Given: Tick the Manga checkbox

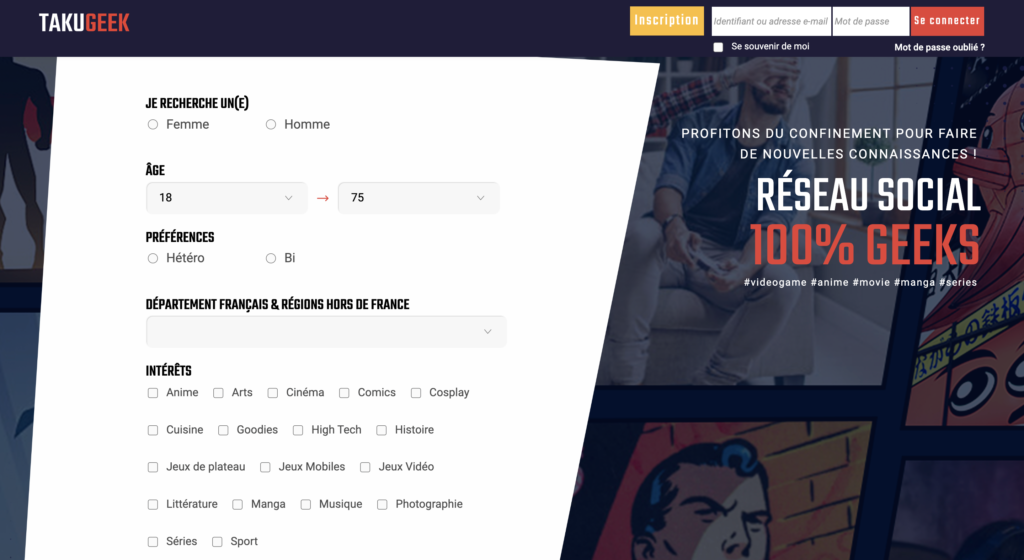Looking at the screenshot, I should point(238,505).
